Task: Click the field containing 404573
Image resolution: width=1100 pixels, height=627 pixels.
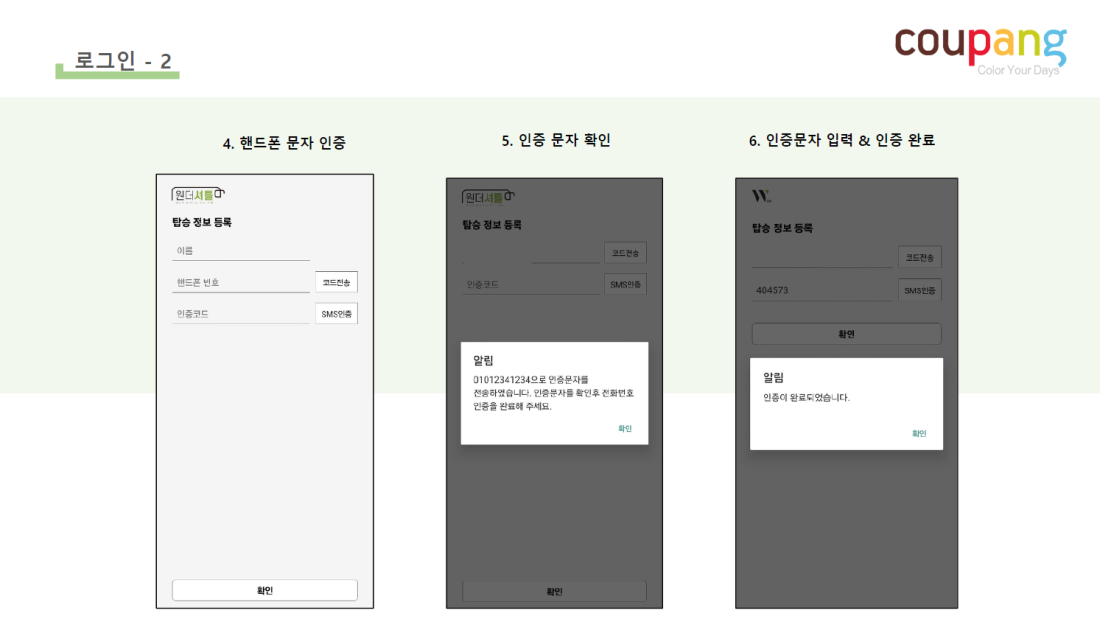Action: click(x=821, y=290)
